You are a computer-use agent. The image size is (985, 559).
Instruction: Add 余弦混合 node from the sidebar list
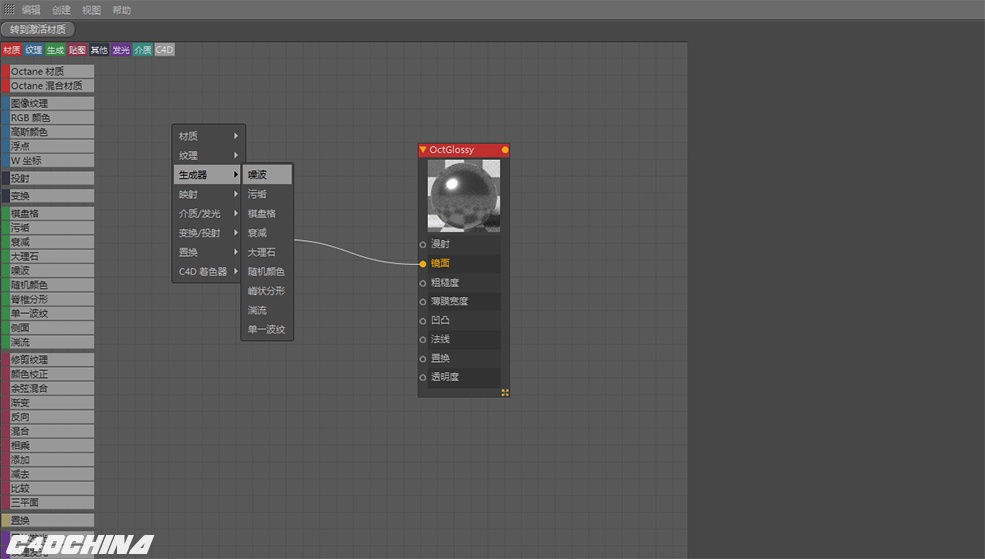coord(48,388)
